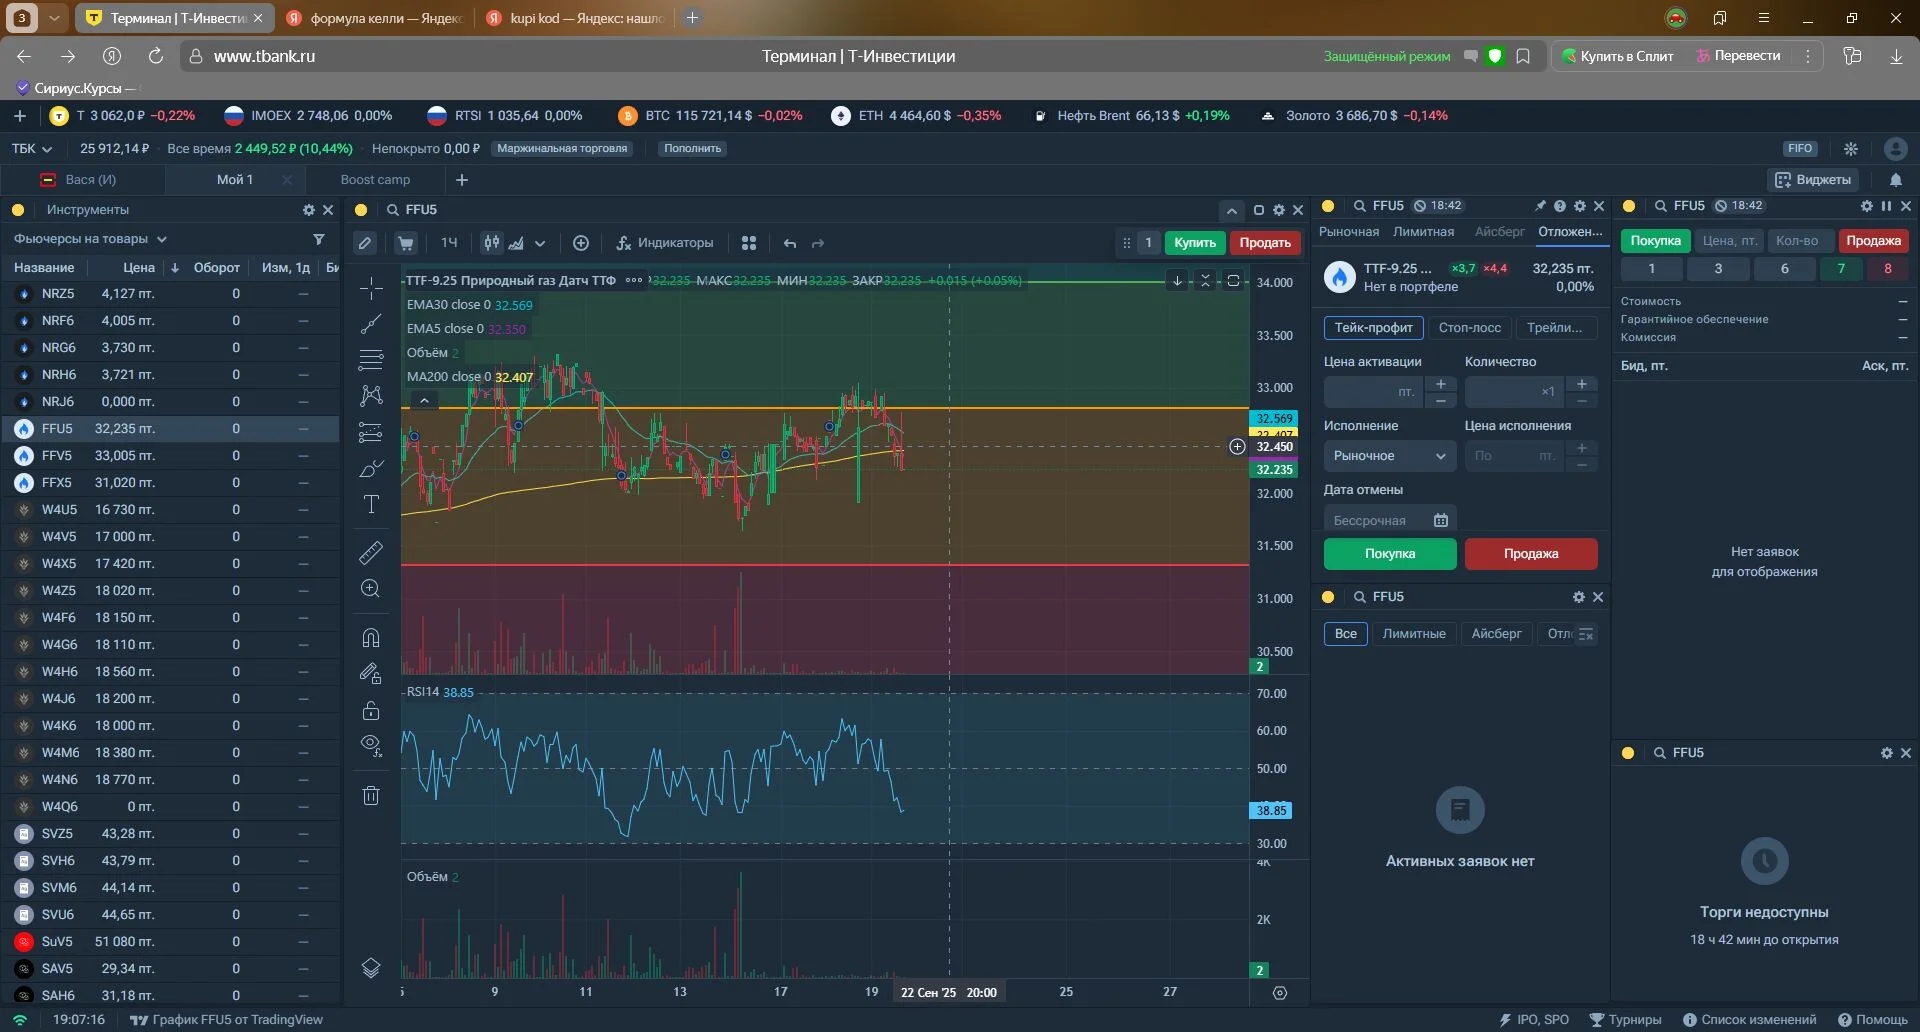Open order book settings gear
Image resolution: width=1920 pixels, height=1032 pixels.
tap(1866, 206)
